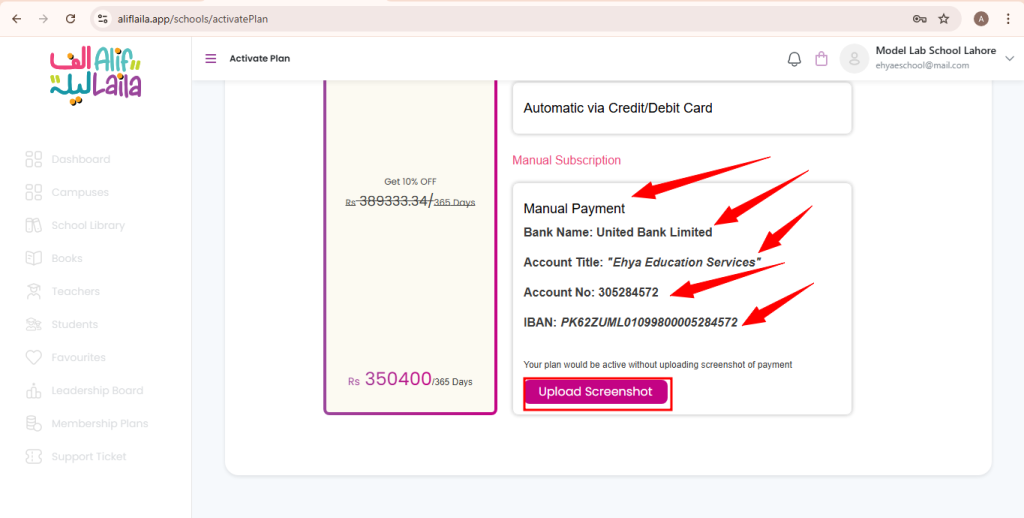This screenshot has height=518, width=1024.
Task: Click the hamburger menu icon beside Activate Plan
Action: 210,59
